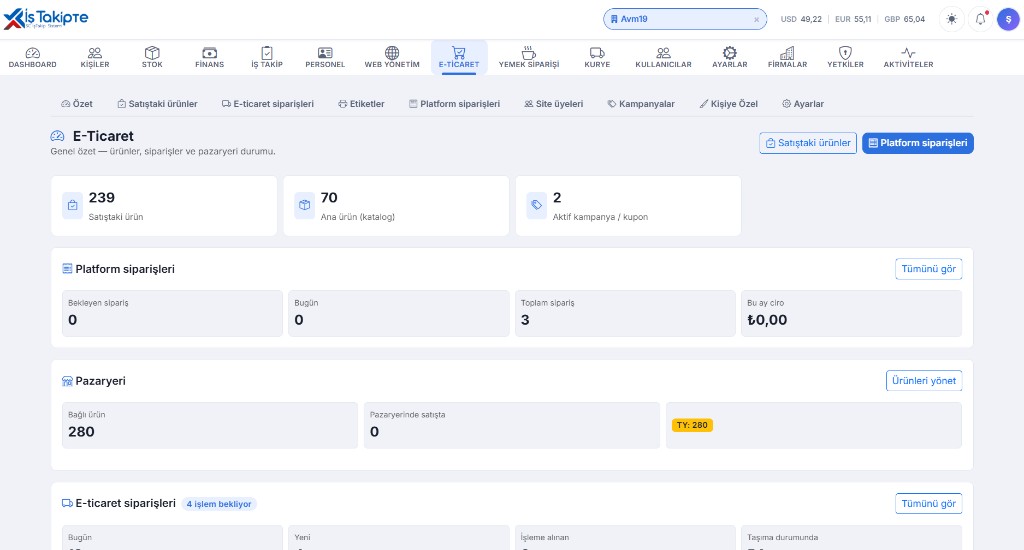Click the blue Platform siparişleri button
The image size is (1024, 550).
tap(918, 143)
